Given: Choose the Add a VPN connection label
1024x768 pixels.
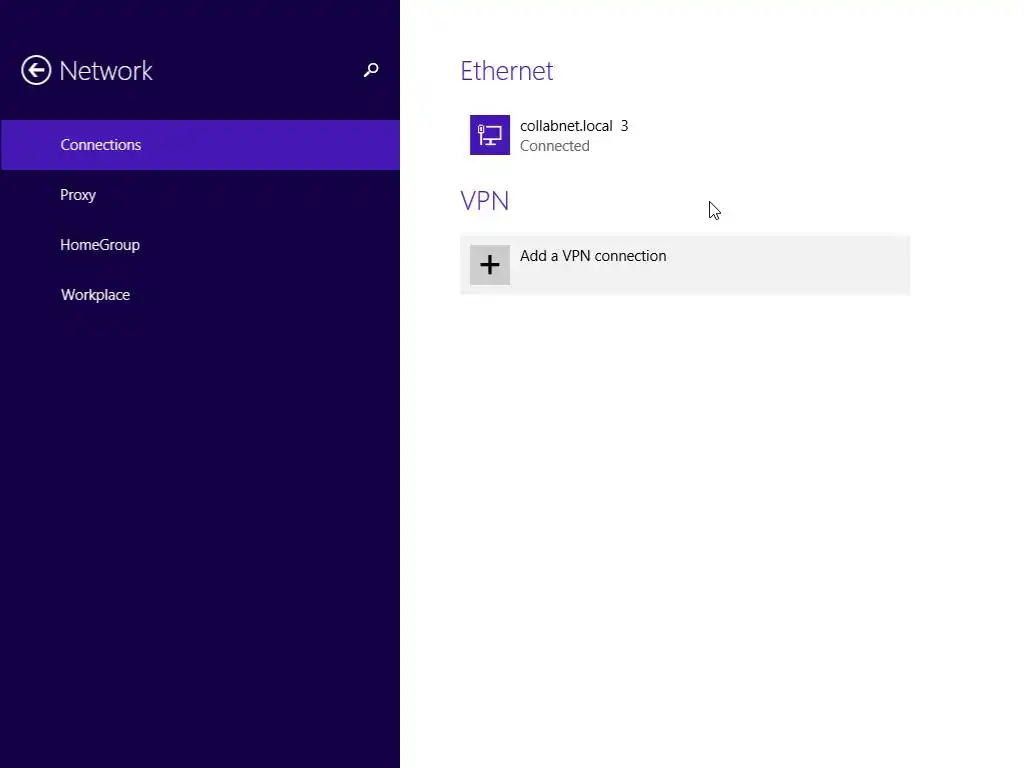Looking at the screenshot, I should [593, 255].
